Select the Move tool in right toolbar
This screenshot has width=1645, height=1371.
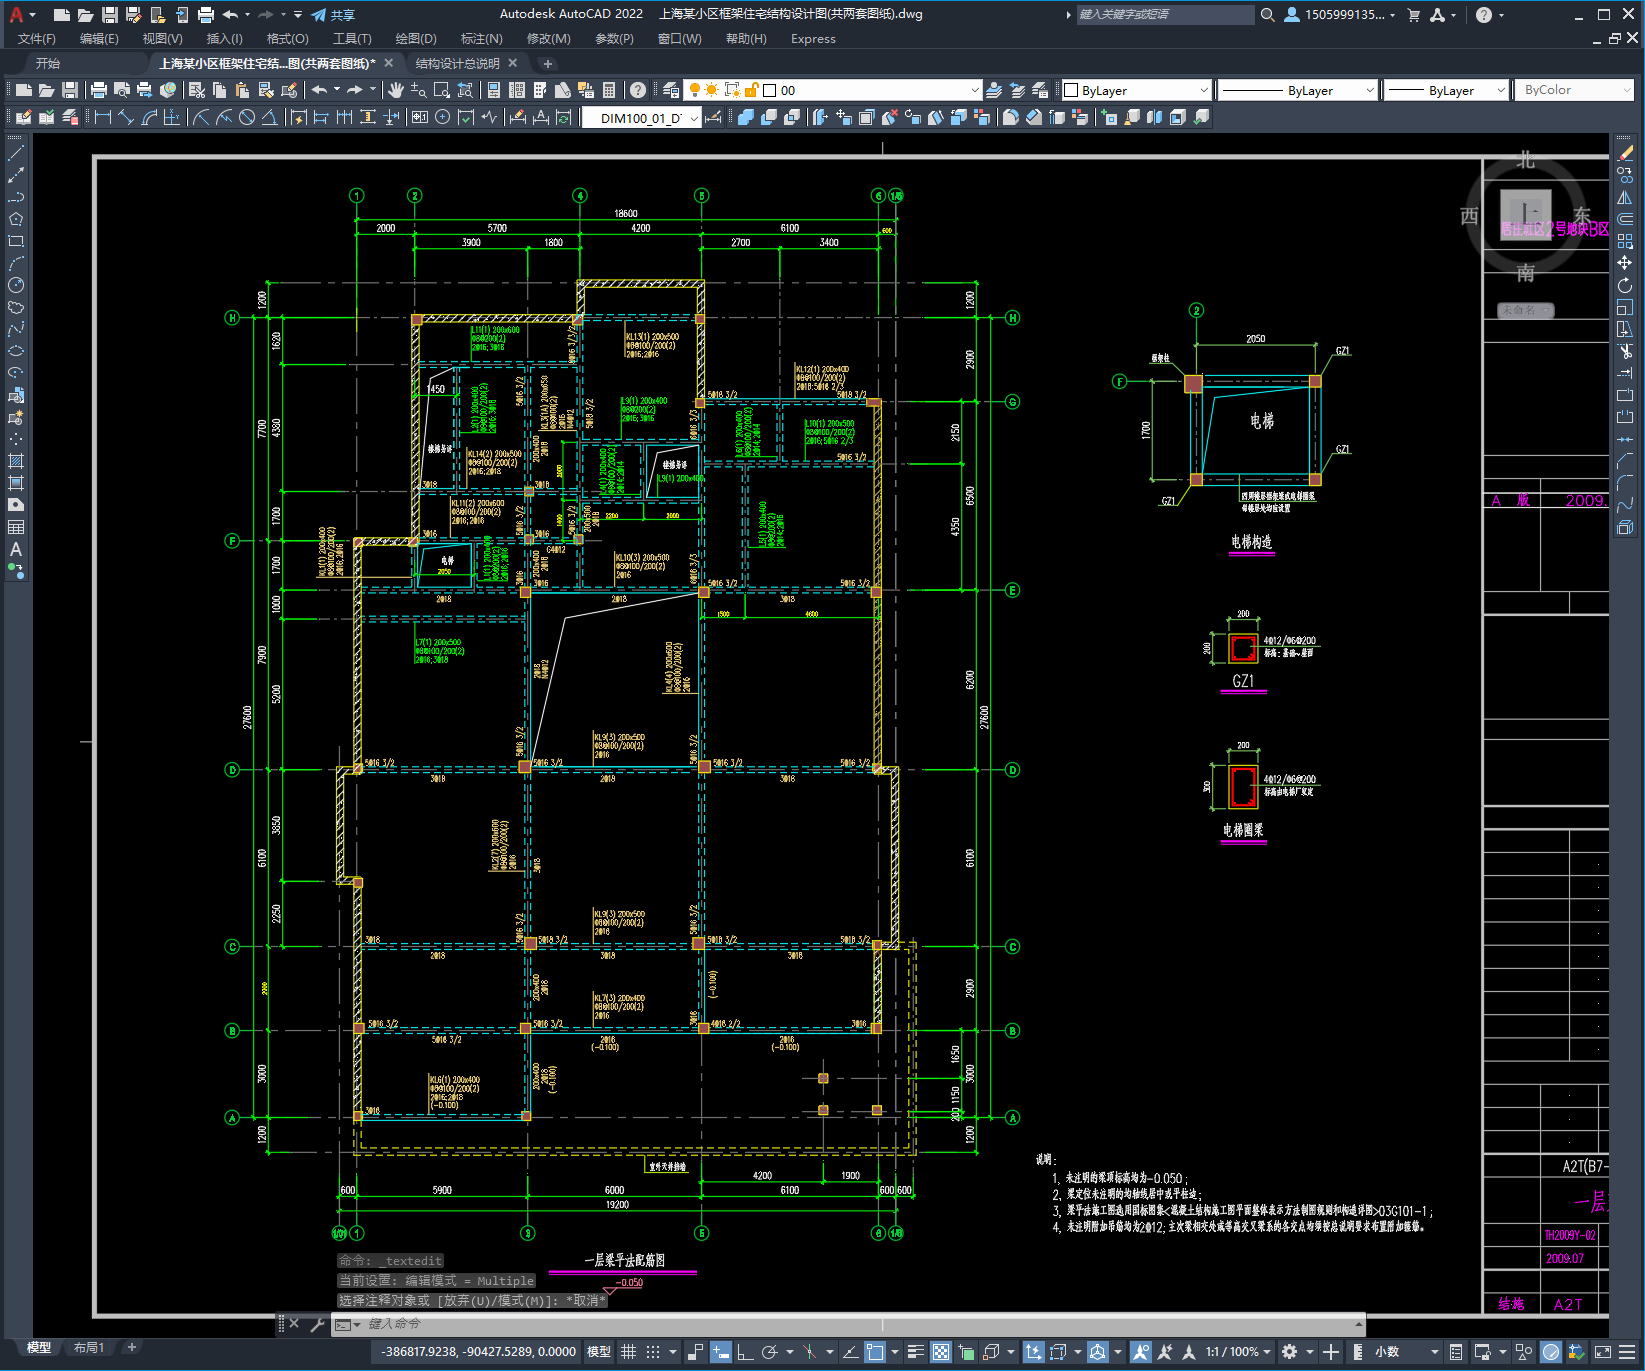[1625, 263]
